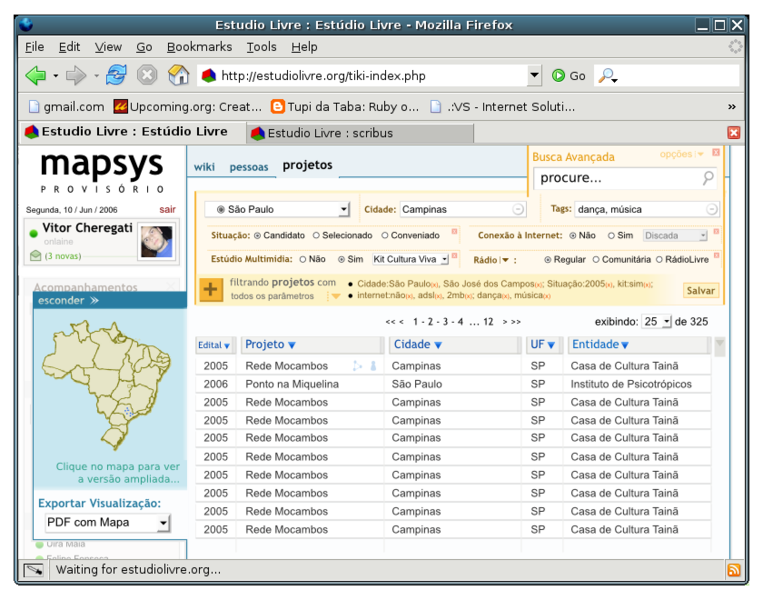
Task: Click the Brazil map to enlarge
Action: [x=107, y=384]
